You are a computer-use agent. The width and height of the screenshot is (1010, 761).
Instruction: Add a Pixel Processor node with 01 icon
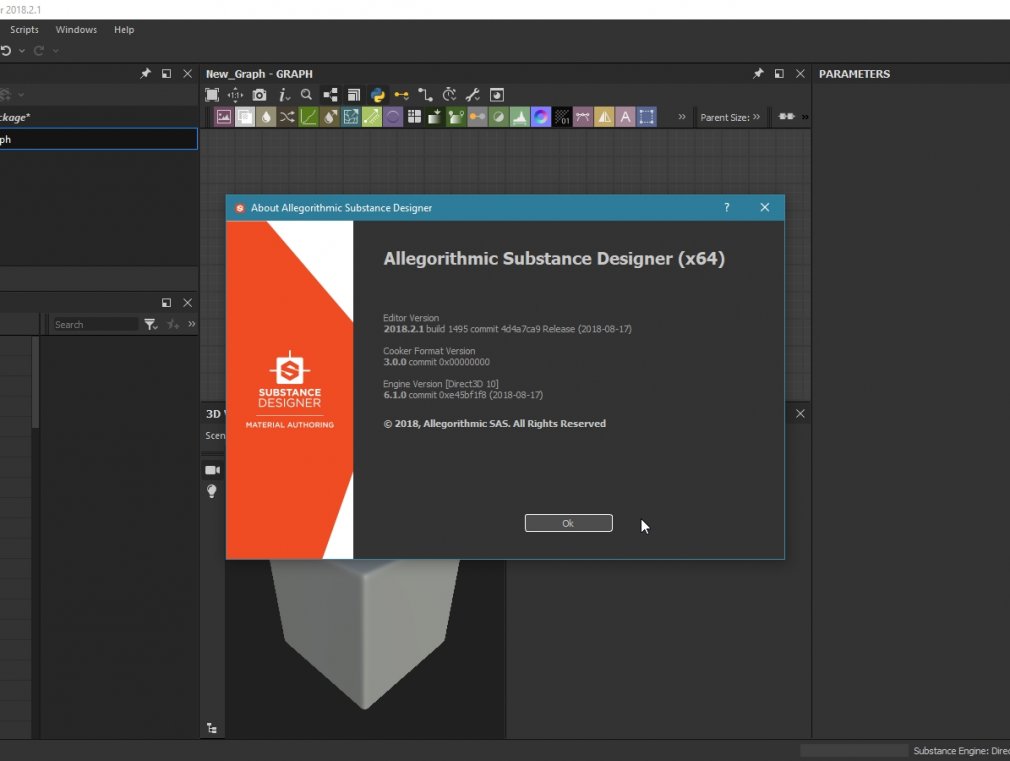(x=562, y=117)
